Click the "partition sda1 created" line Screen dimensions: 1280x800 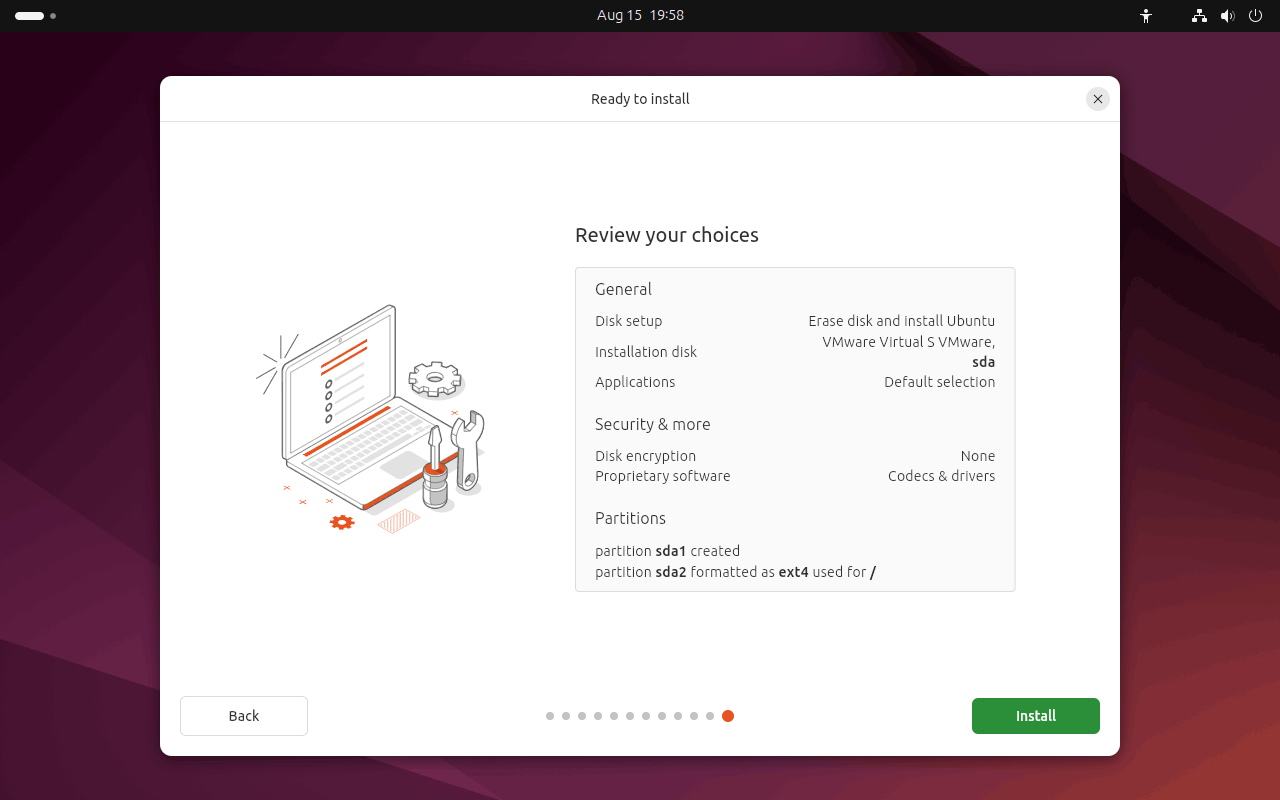[x=667, y=551]
